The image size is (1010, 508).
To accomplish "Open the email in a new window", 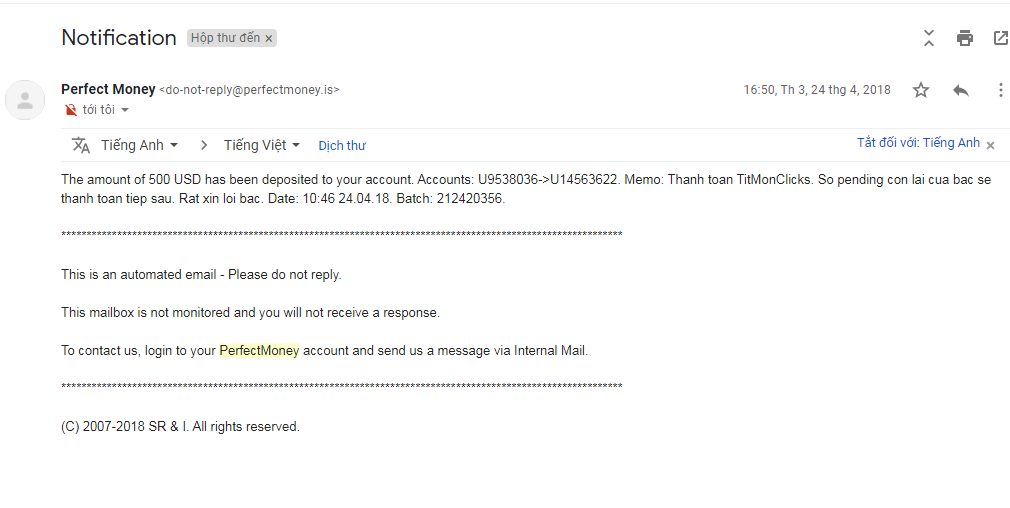I will click(x=1000, y=38).
